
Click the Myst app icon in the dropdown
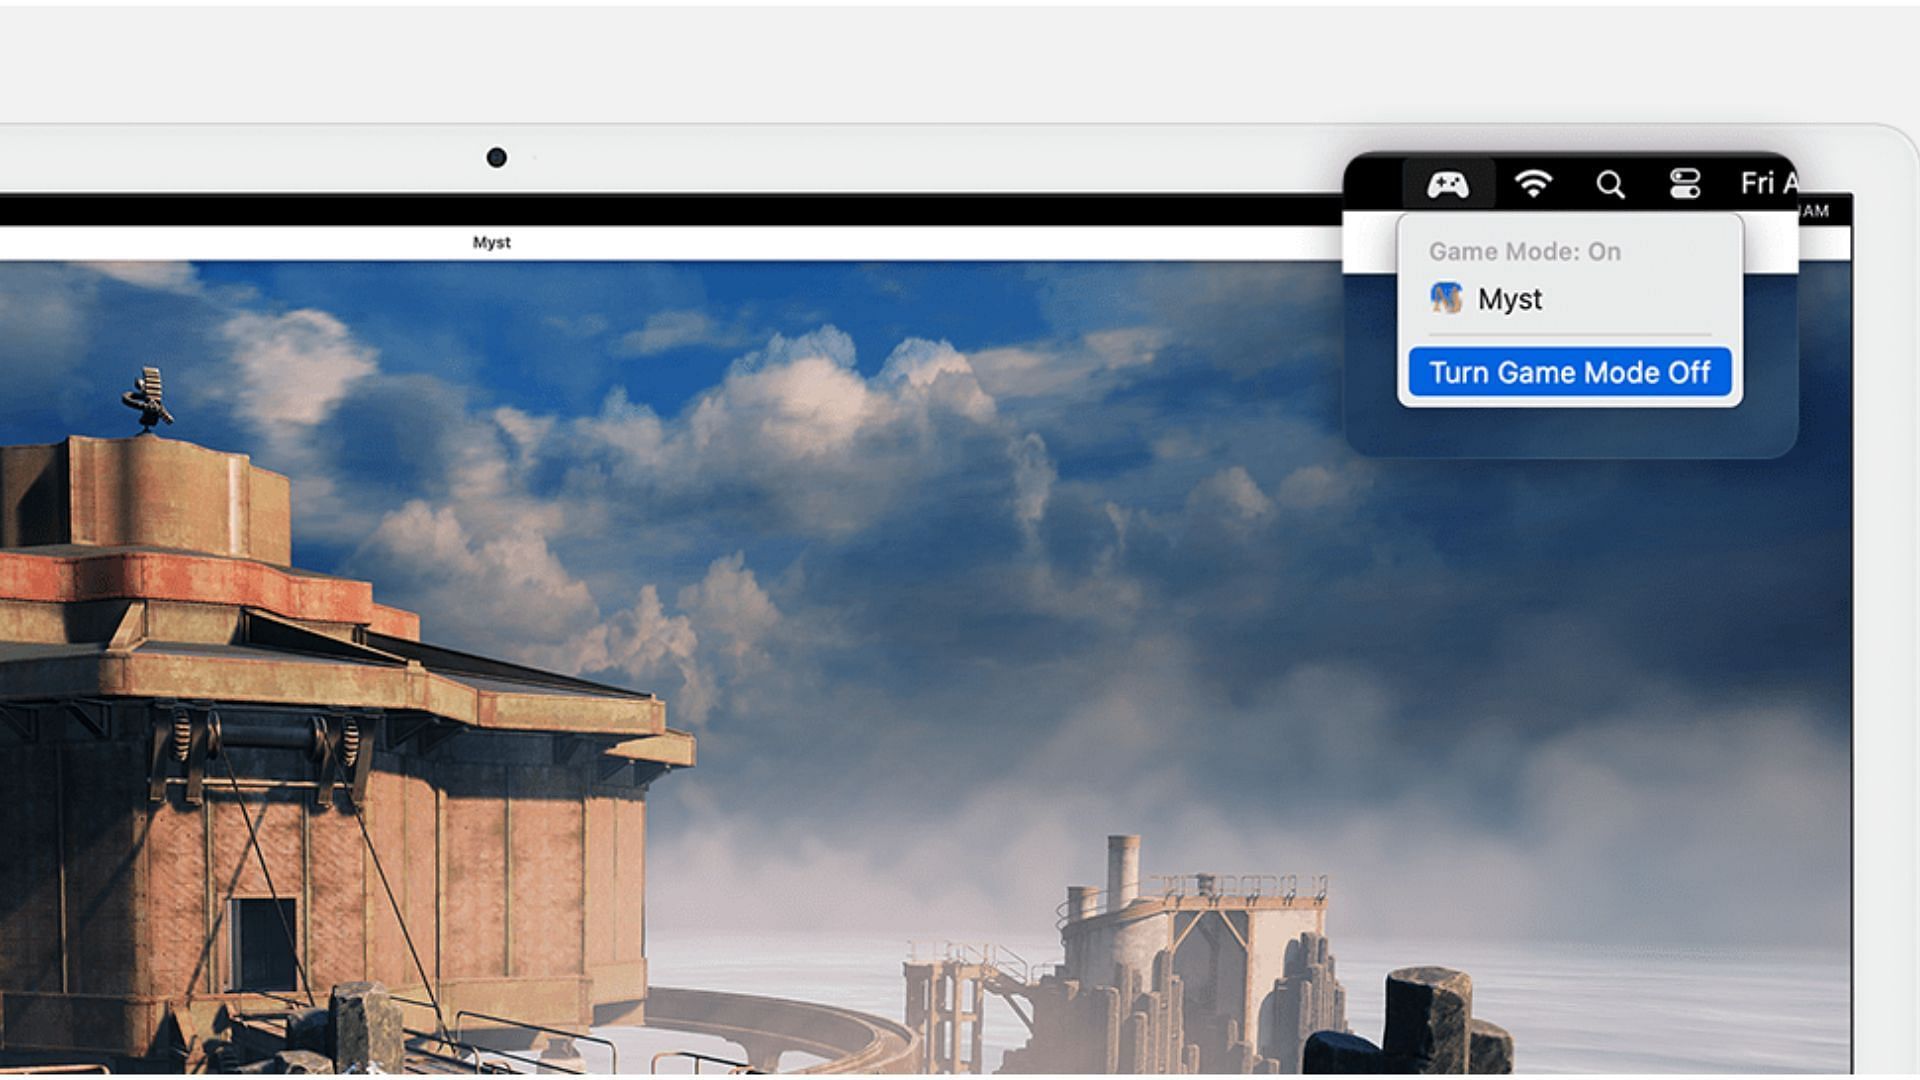(x=1446, y=298)
